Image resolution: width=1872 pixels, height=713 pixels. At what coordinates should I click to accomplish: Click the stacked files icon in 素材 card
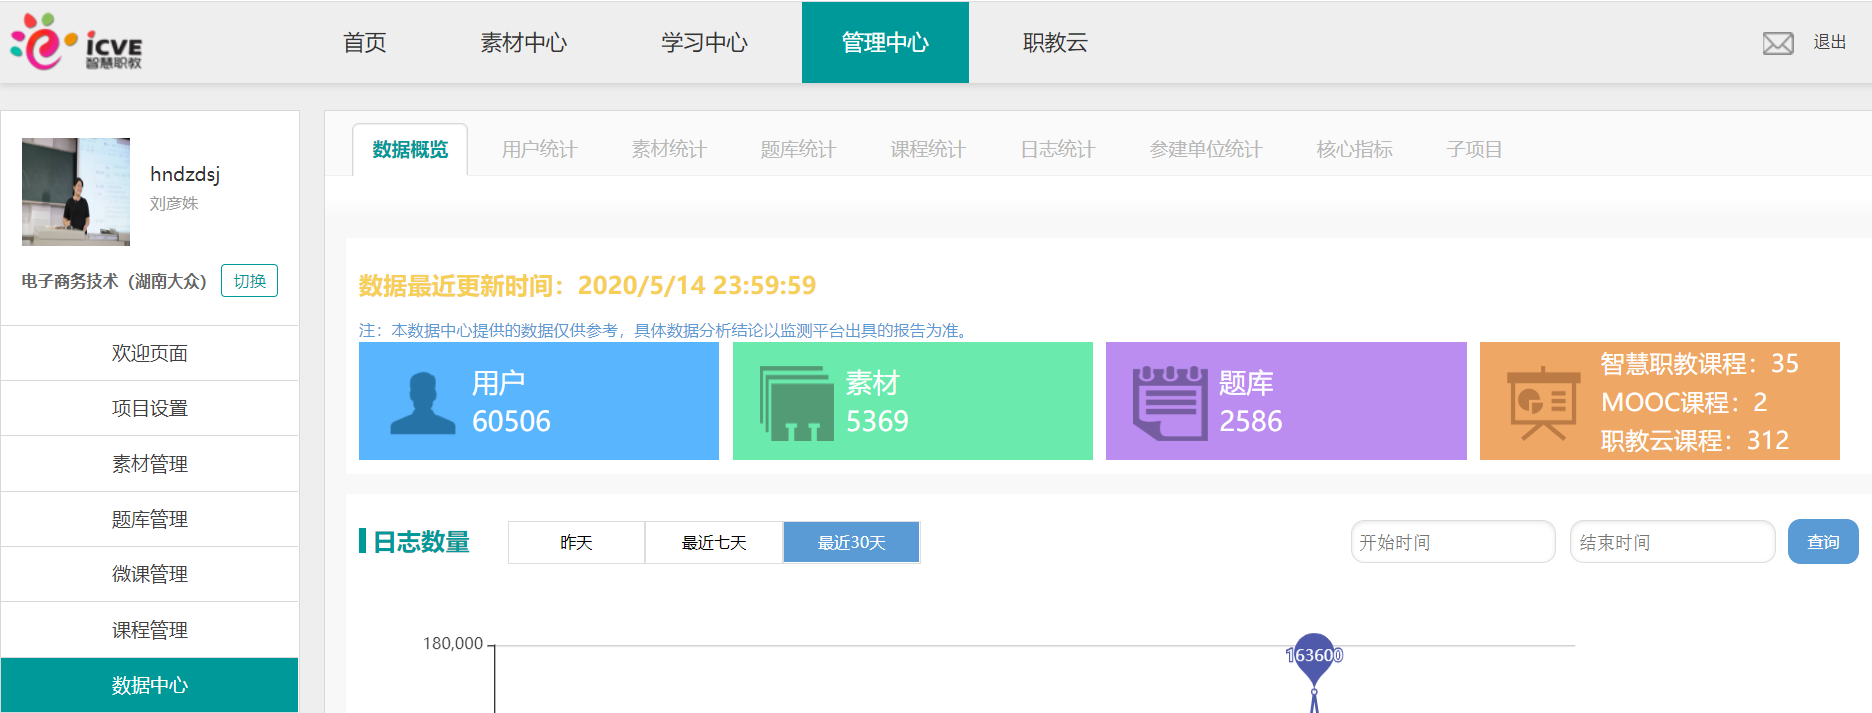(796, 403)
